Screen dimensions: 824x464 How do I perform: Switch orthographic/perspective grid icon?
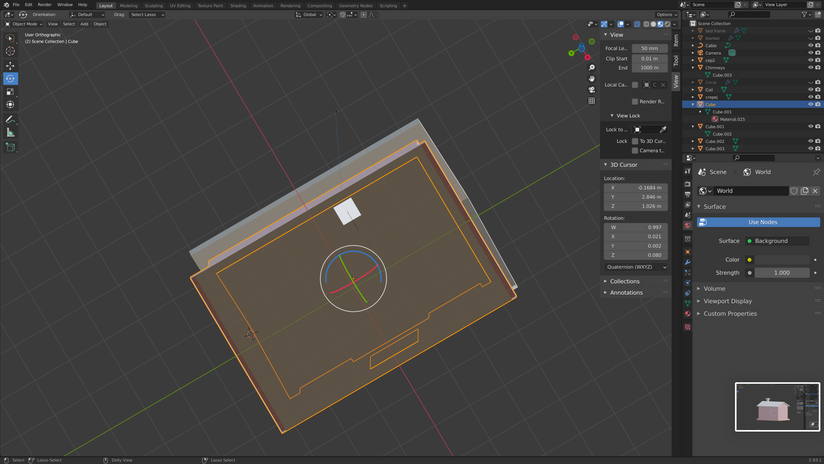[x=592, y=101]
